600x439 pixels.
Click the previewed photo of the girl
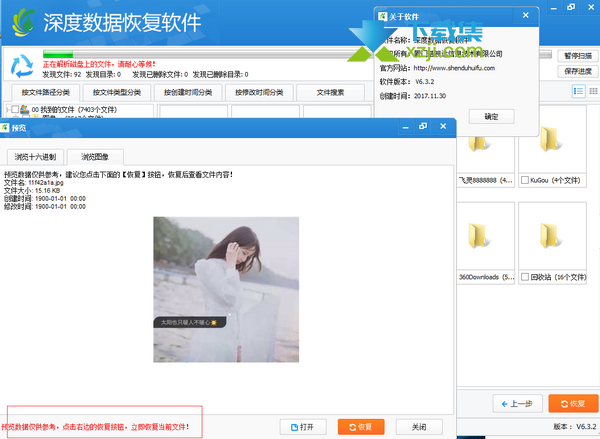(x=226, y=289)
